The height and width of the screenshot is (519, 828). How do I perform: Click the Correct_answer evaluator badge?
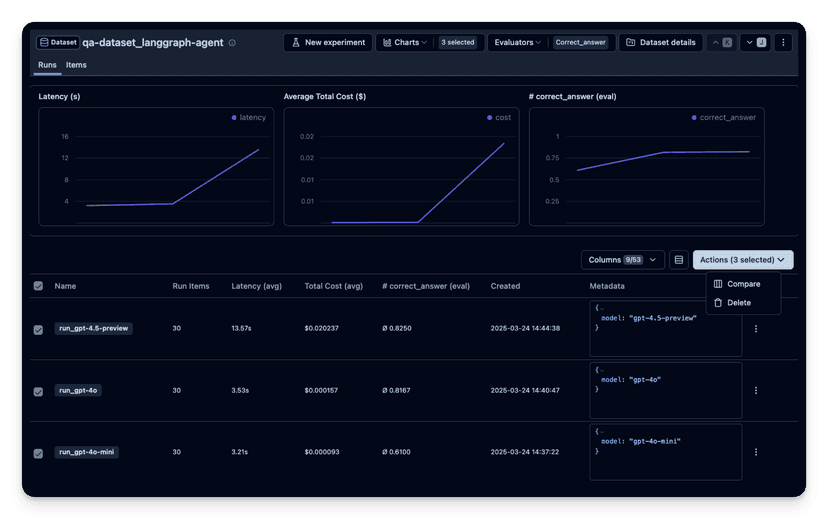click(580, 42)
